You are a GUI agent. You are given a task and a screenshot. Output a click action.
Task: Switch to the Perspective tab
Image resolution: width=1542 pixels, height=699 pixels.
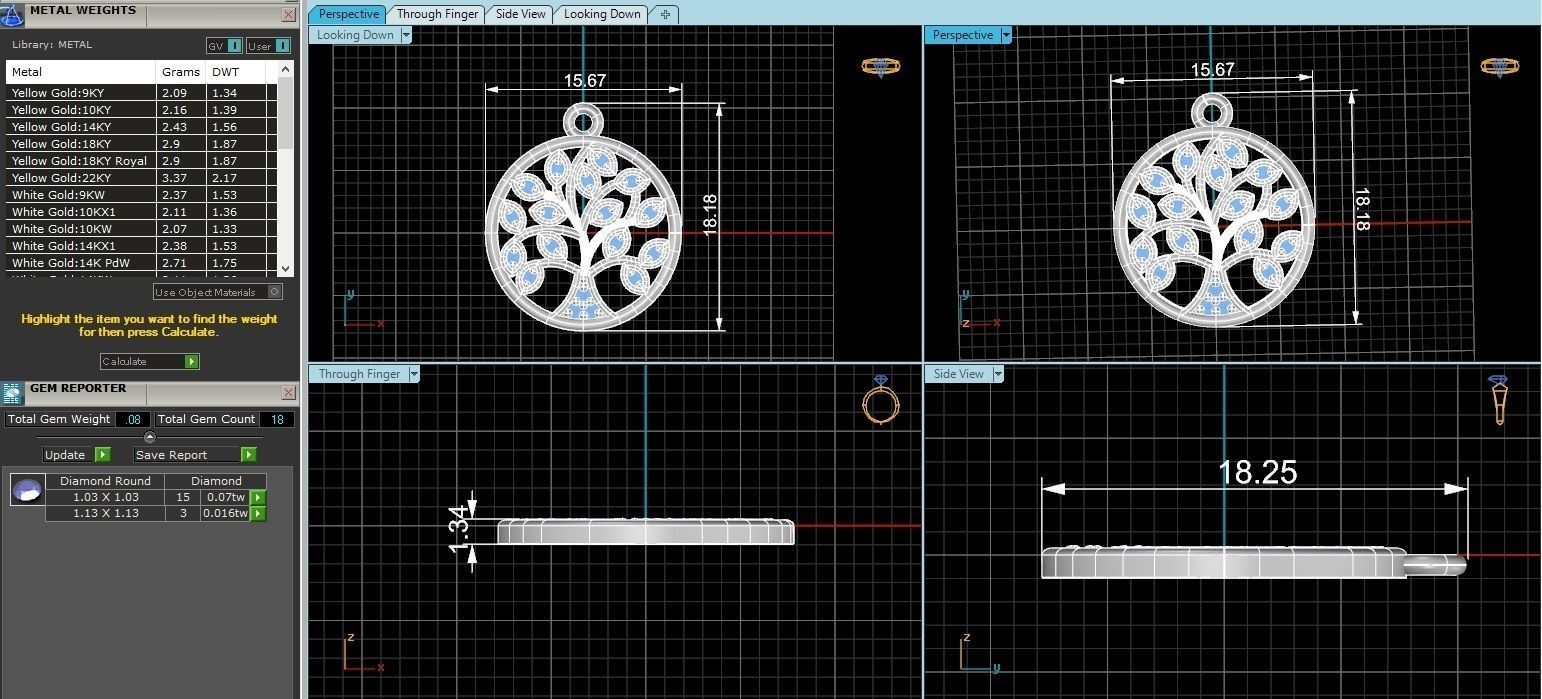348,14
